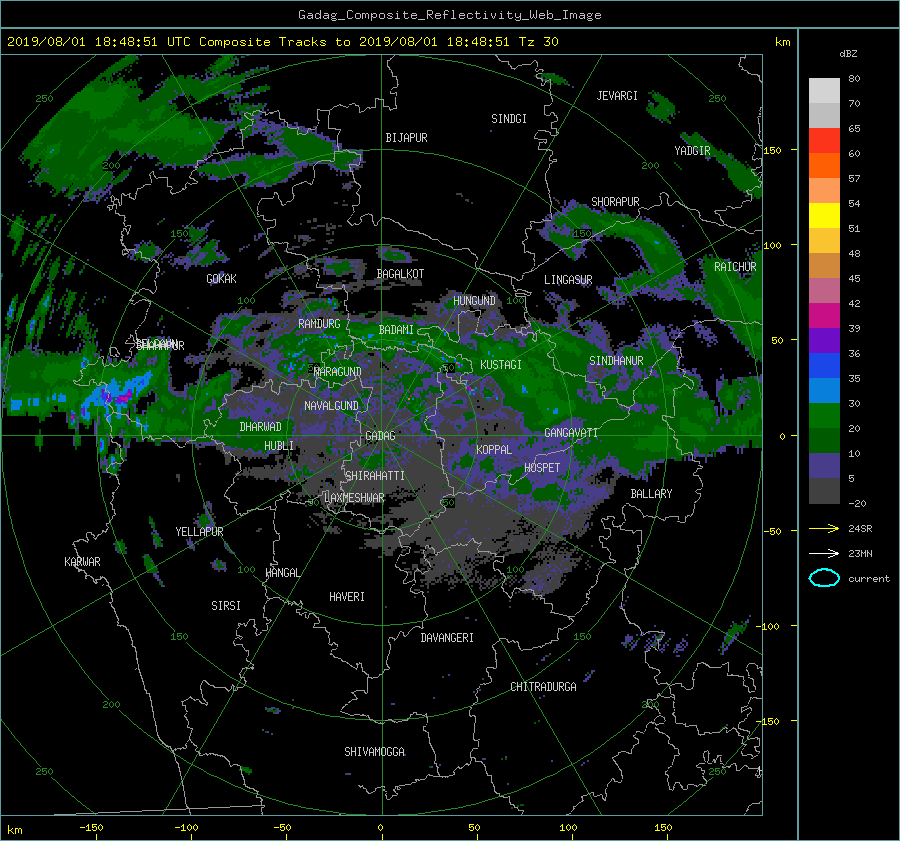Click the KOPPAL city label
Image resolution: width=900 pixels, height=841 pixels.
[x=494, y=449]
